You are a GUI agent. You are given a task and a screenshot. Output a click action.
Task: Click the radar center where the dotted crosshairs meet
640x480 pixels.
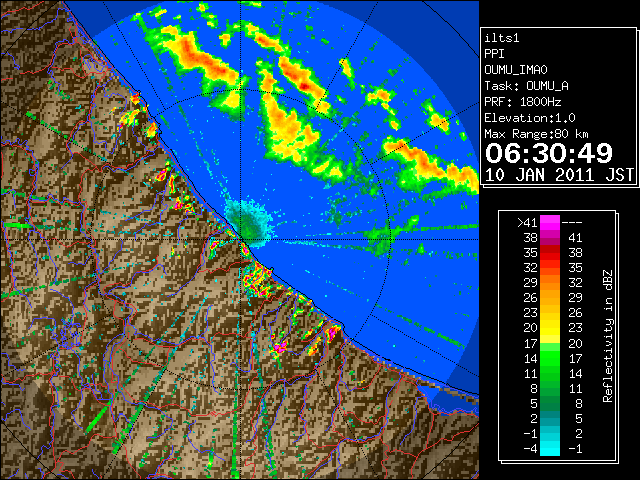[x=240, y=239]
